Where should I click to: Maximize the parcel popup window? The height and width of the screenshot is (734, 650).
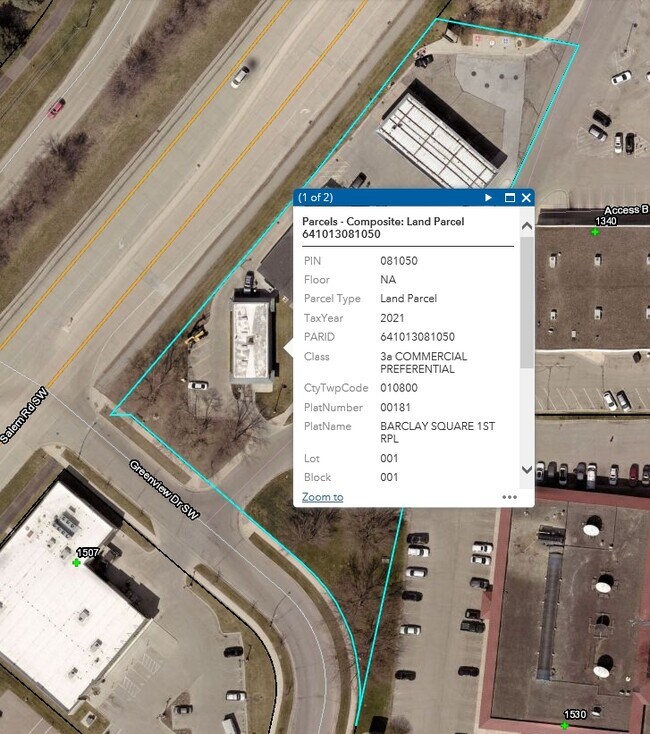point(509,198)
